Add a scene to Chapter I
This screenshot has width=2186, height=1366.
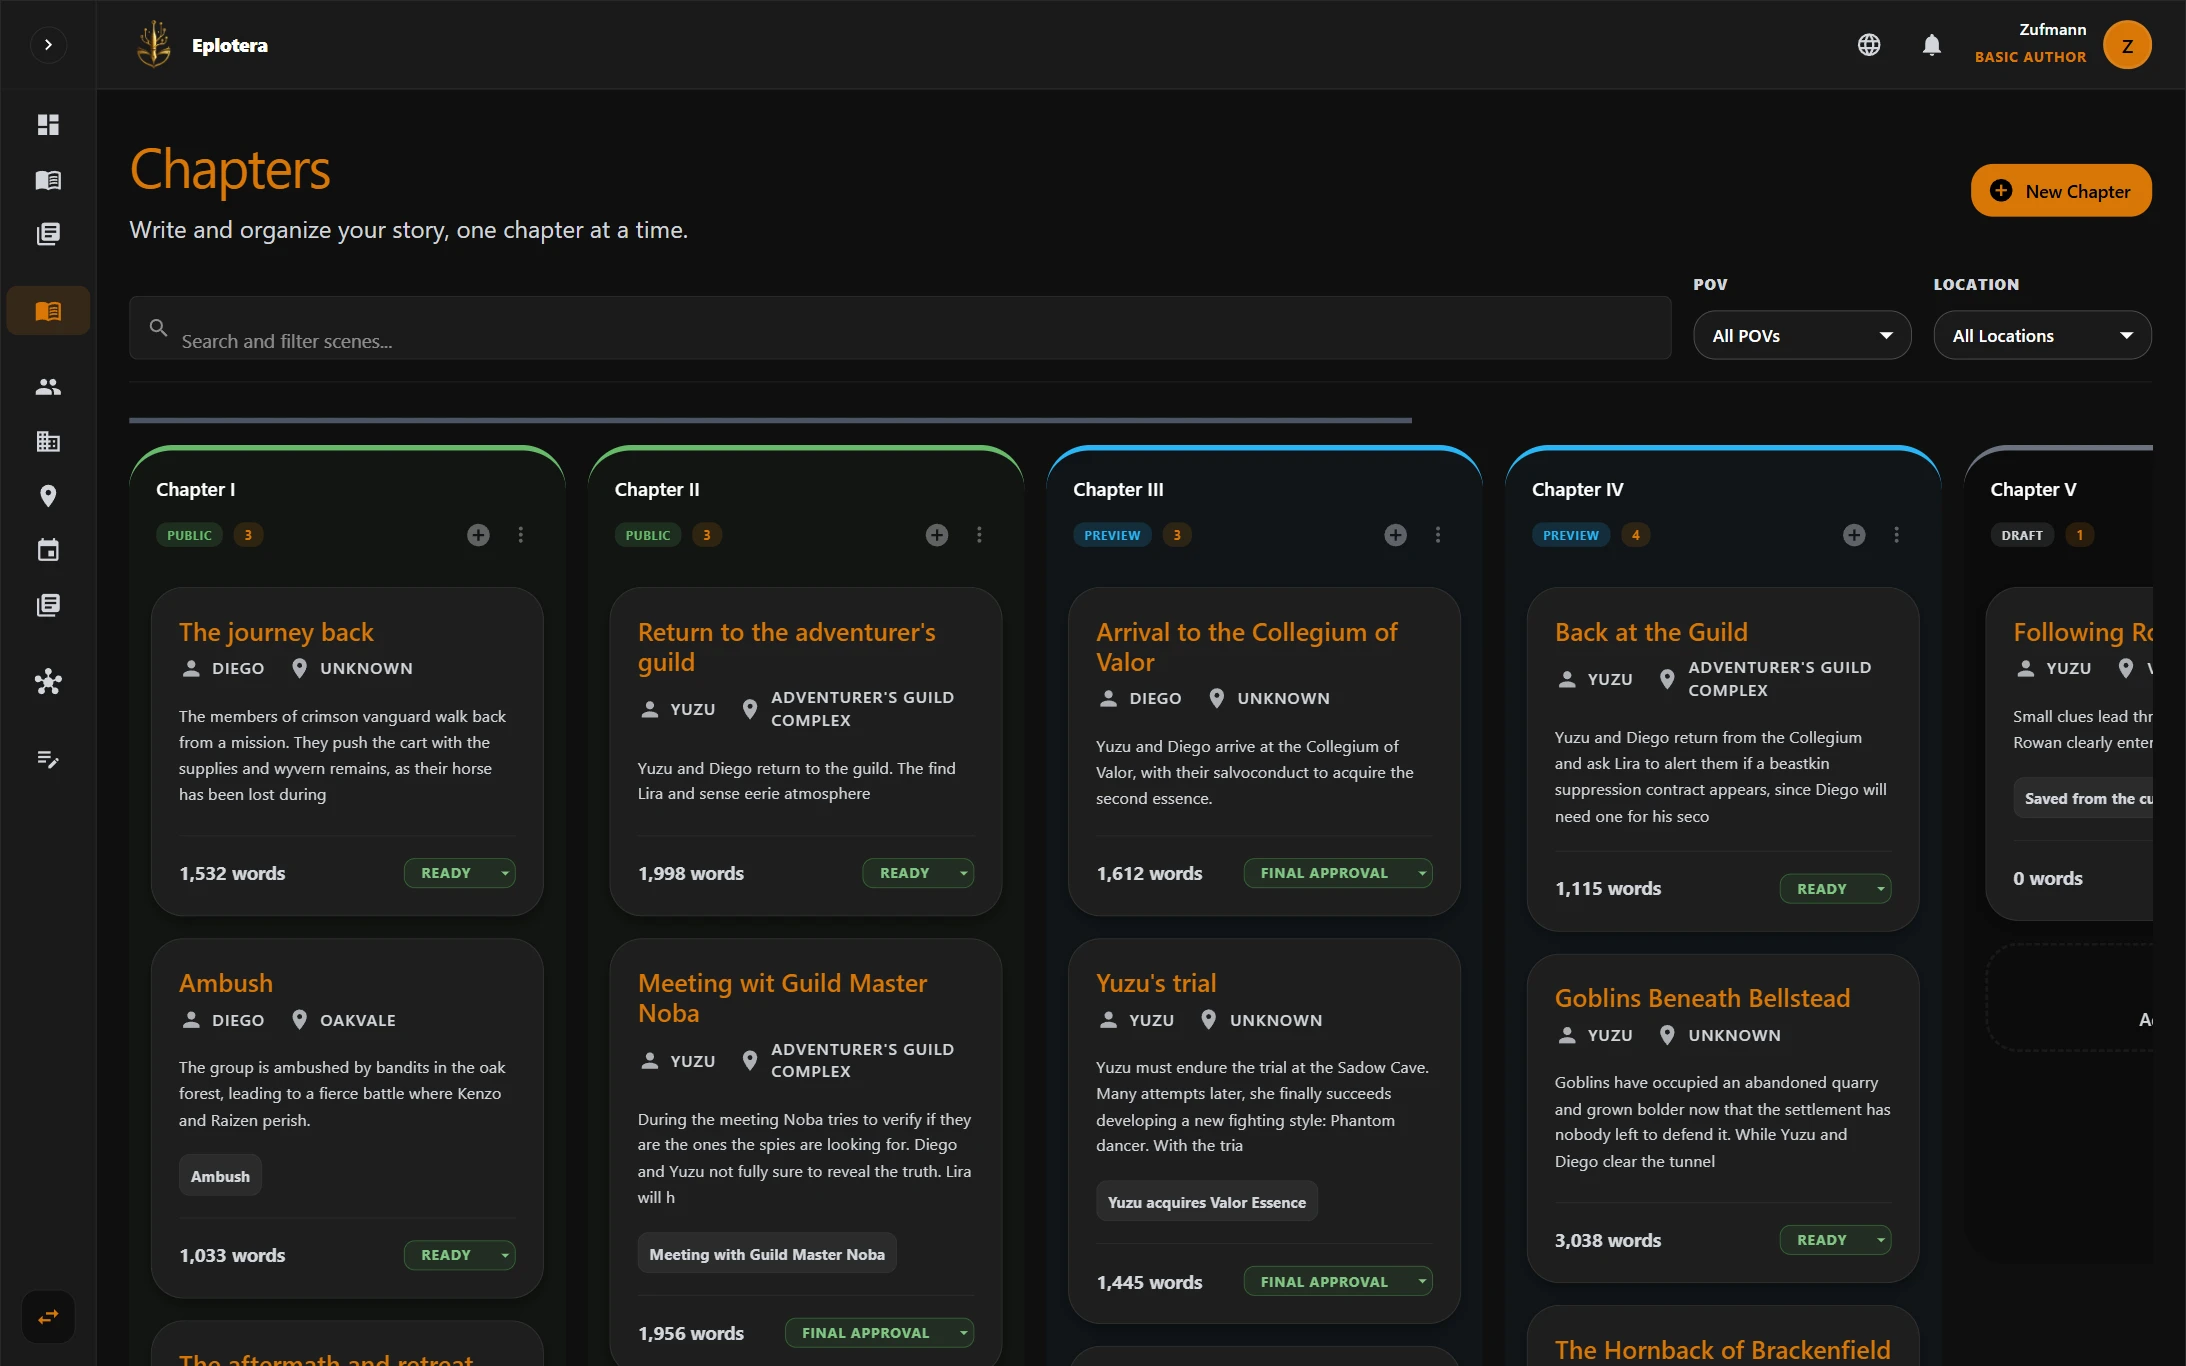coord(478,535)
